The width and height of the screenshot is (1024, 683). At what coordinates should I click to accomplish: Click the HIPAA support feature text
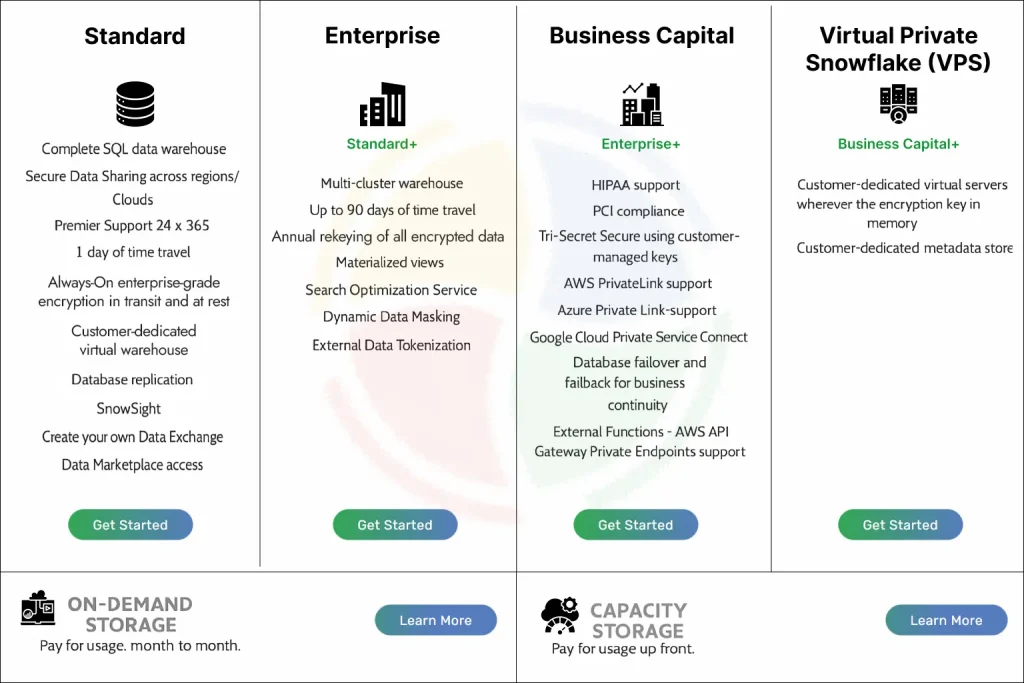(635, 185)
